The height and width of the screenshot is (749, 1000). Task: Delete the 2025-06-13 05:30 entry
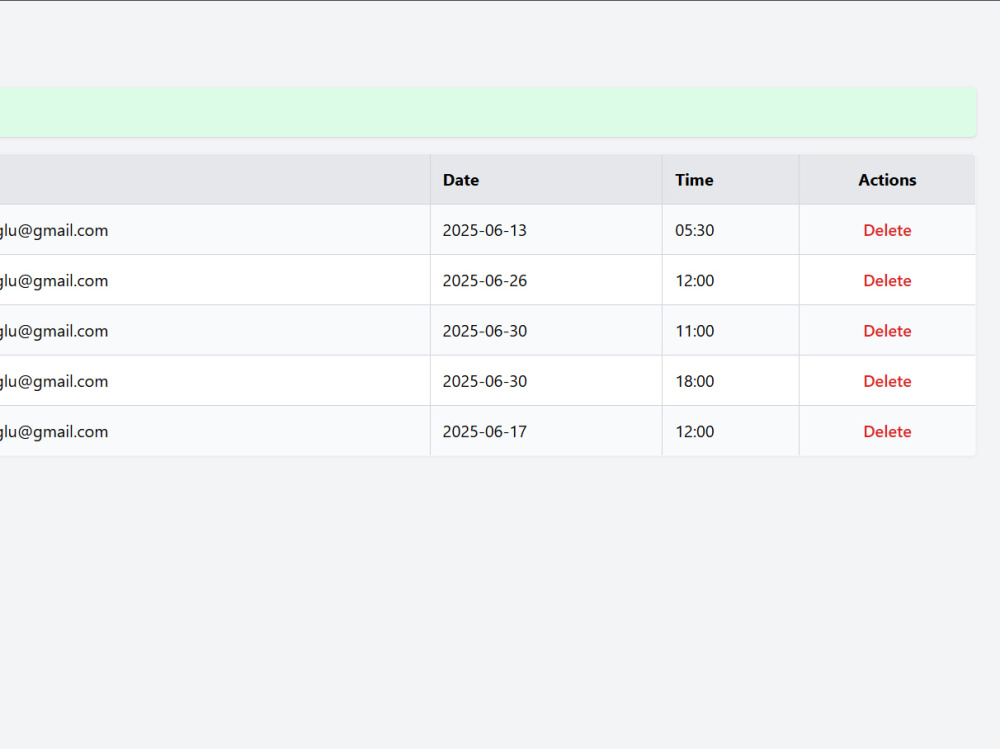[886, 230]
